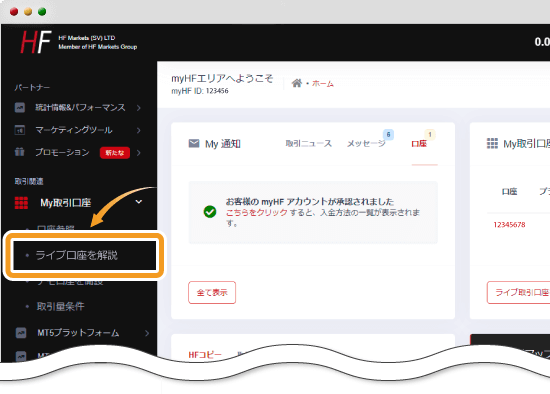Viewport: 550px width, 394px height.
Task: Open MT5プラットフォーム menu item
Action: tap(78, 333)
